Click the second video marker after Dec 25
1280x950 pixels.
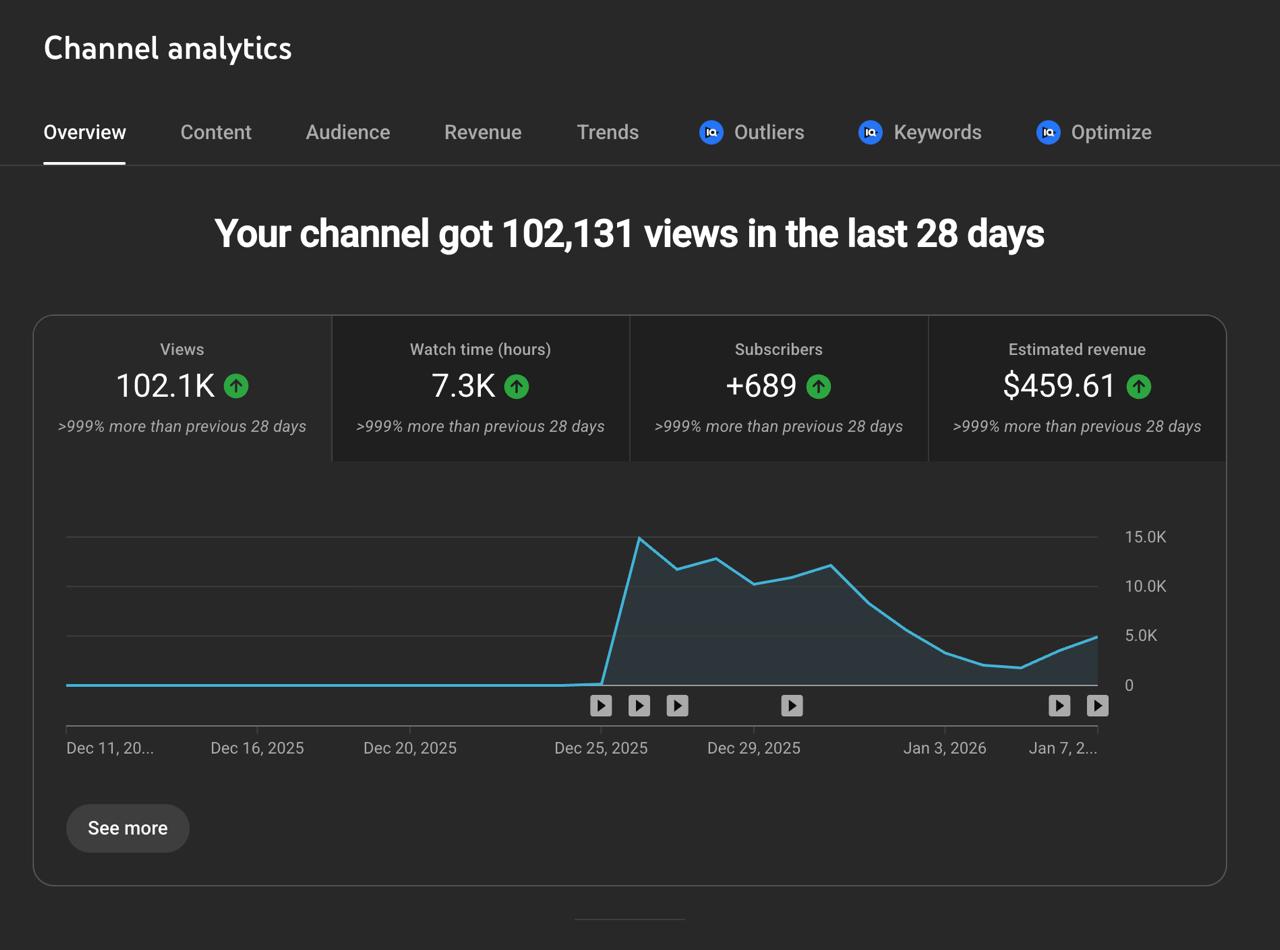639,706
